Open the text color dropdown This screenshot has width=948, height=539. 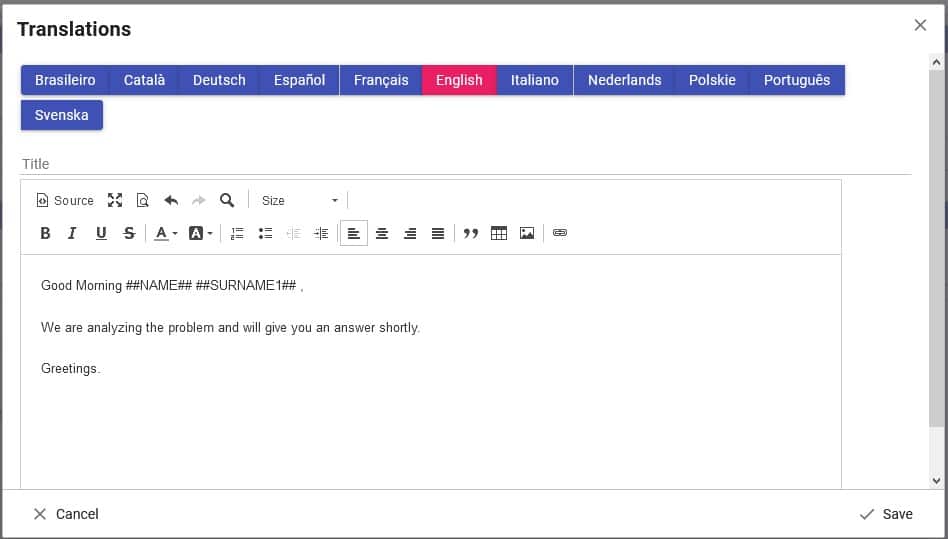(166, 233)
